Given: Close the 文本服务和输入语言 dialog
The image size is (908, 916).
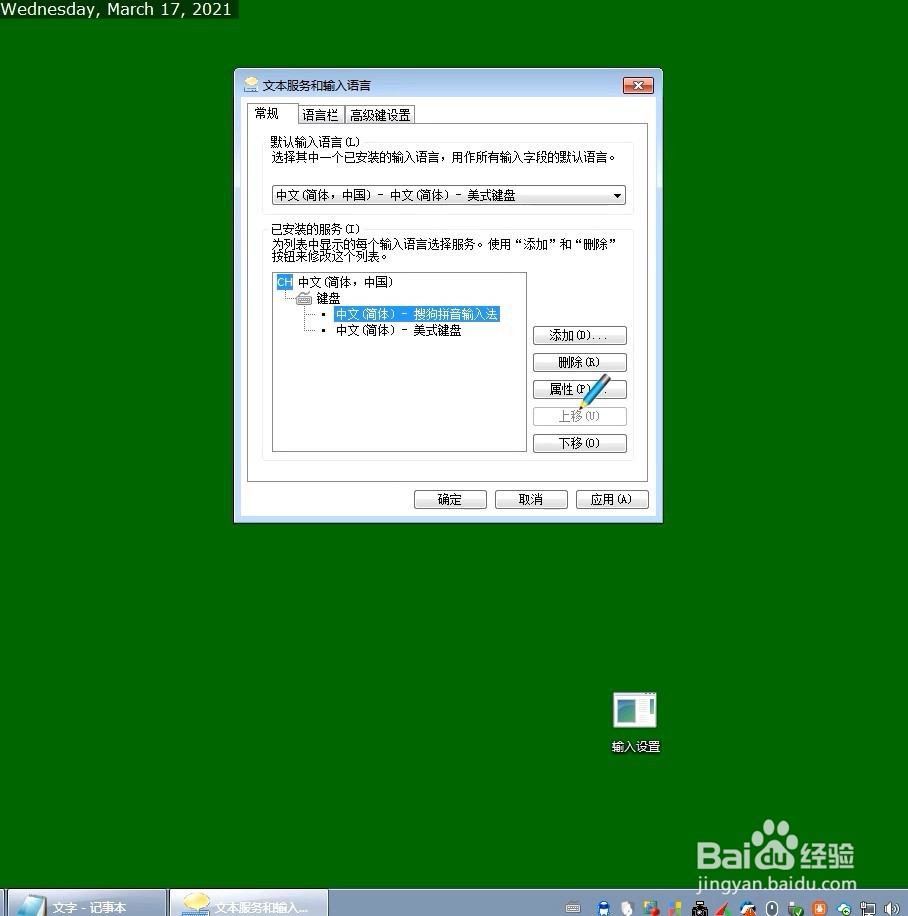Looking at the screenshot, I should [x=638, y=86].
